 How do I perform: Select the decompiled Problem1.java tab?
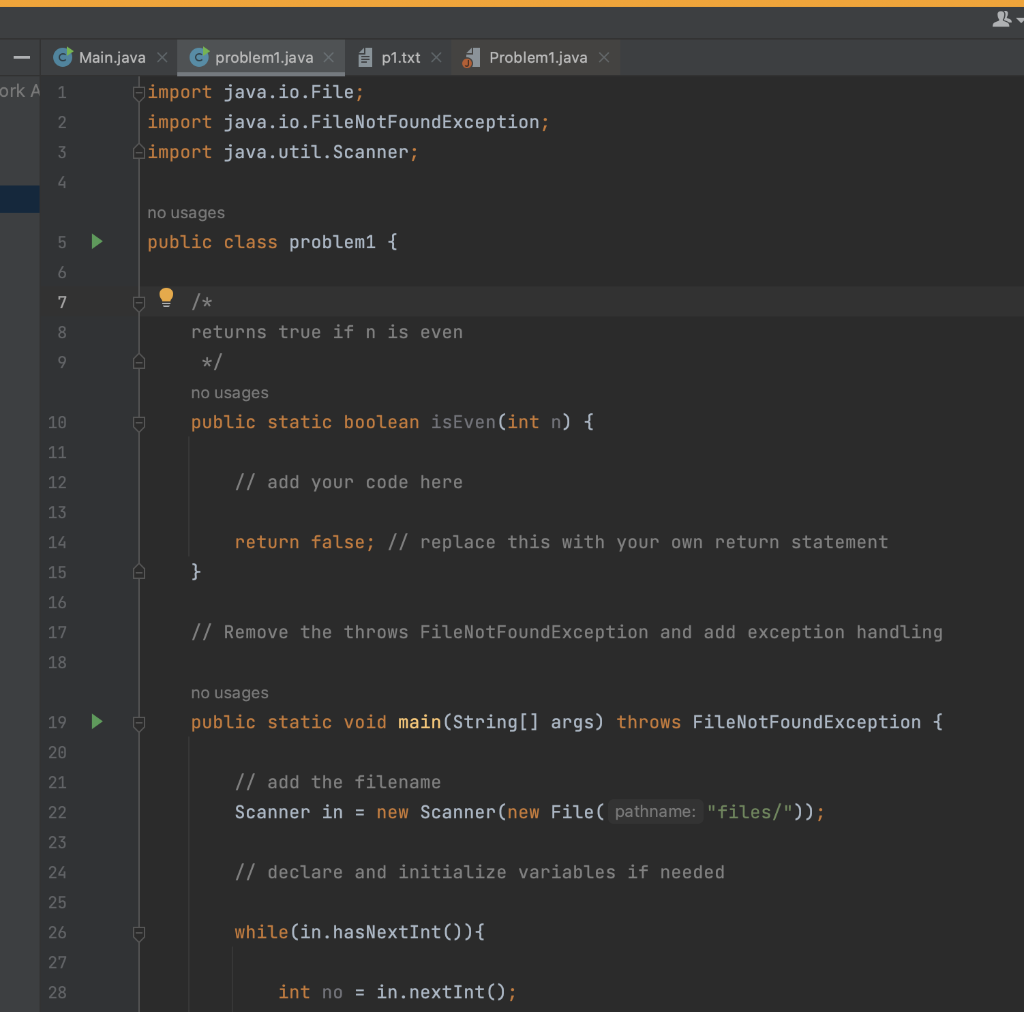(x=535, y=57)
